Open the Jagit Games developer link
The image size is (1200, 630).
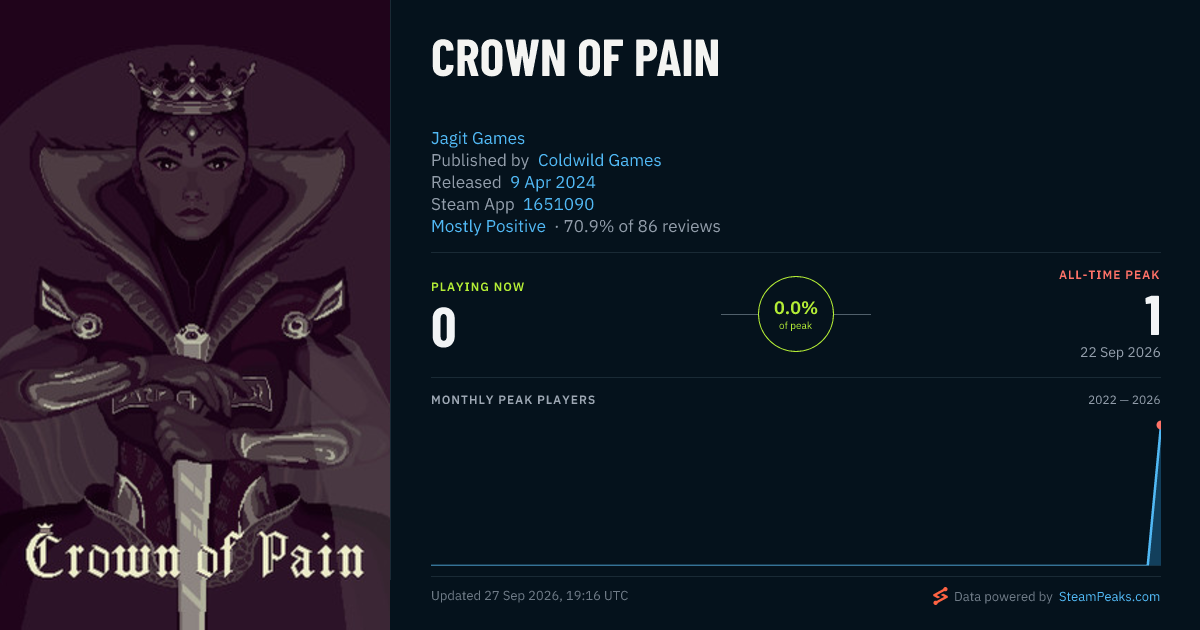pyautogui.click(x=478, y=138)
